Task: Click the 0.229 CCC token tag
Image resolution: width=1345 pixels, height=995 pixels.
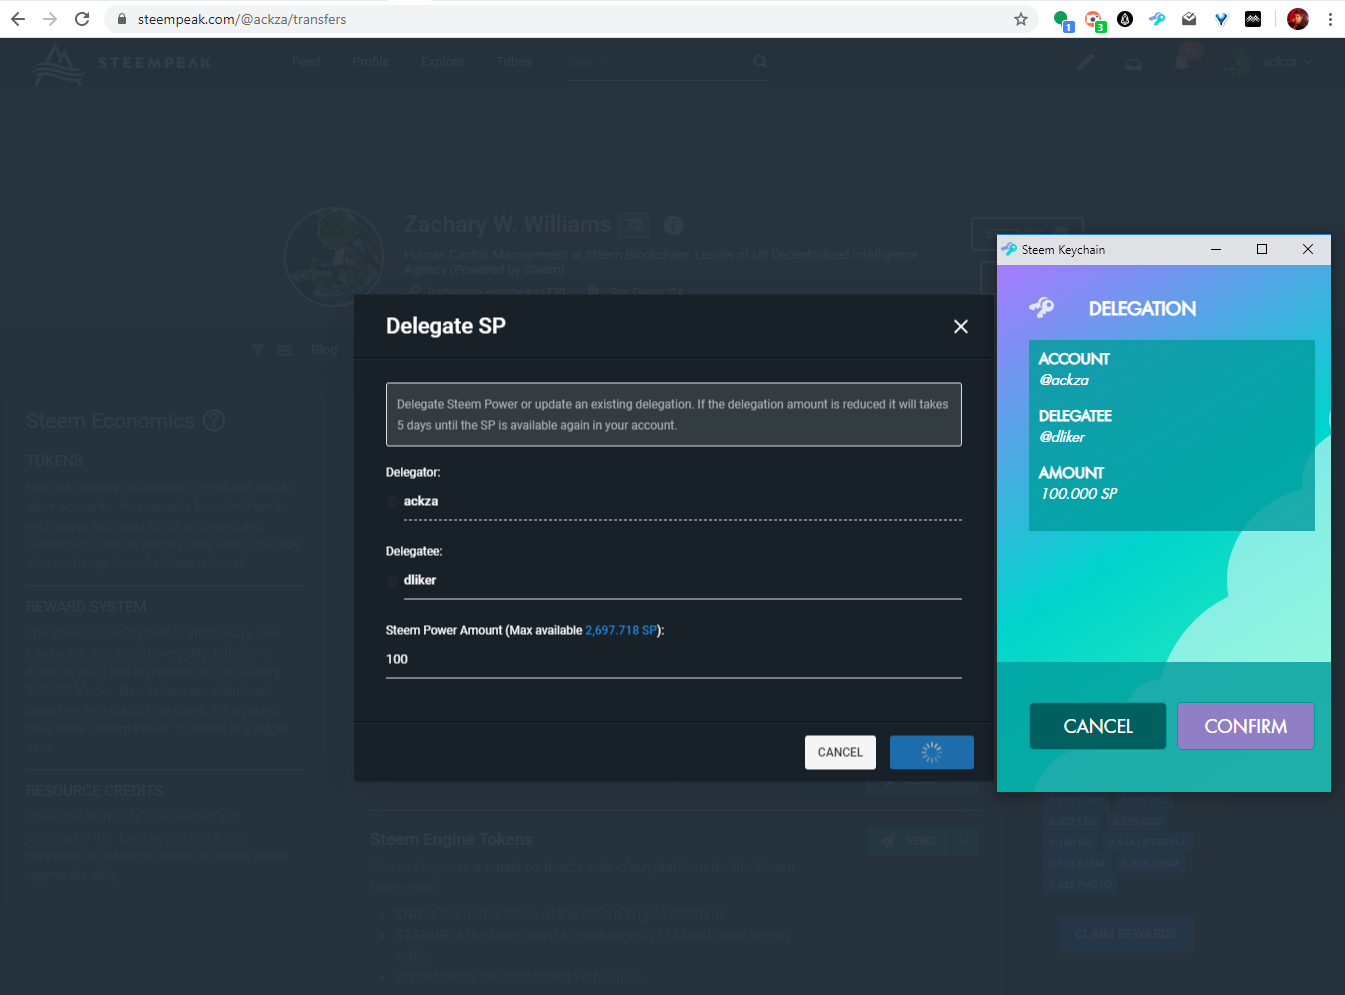Action: (x=1137, y=822)
